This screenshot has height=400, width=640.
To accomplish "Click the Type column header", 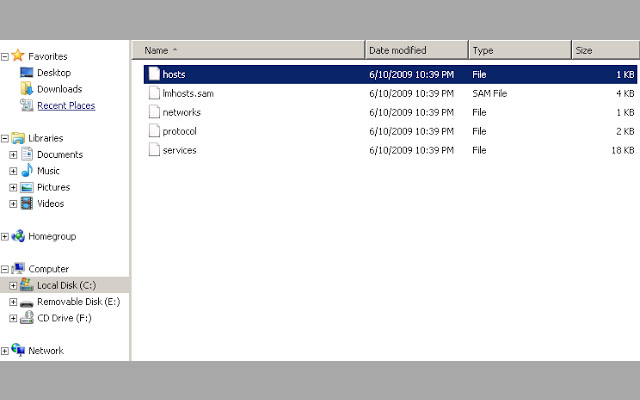I will 518,50.
